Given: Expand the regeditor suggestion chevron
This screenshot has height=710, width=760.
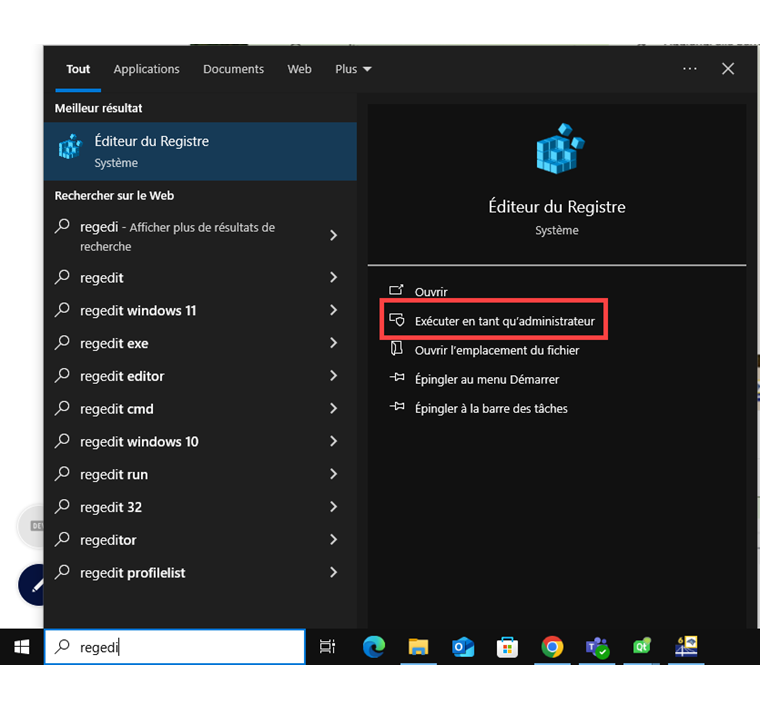Looking at the screenshot, I should 333,539.
